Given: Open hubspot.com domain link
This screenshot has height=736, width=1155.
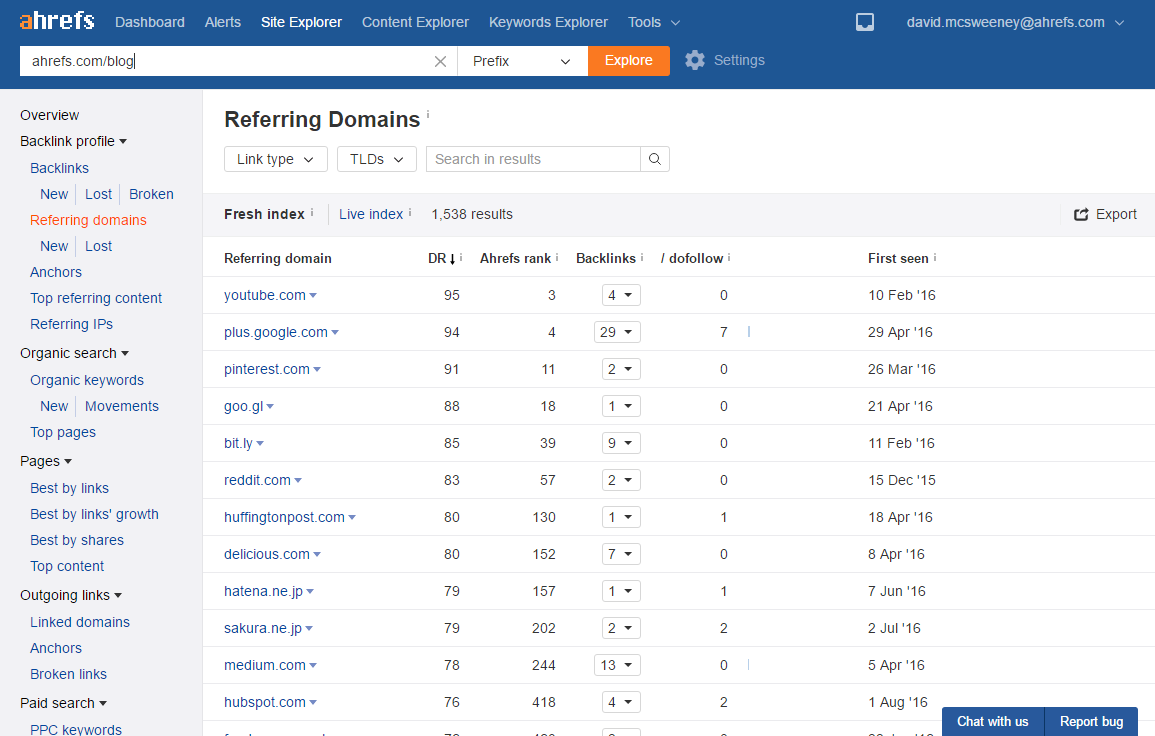Looking at the screenshot, I should point(264,702).
